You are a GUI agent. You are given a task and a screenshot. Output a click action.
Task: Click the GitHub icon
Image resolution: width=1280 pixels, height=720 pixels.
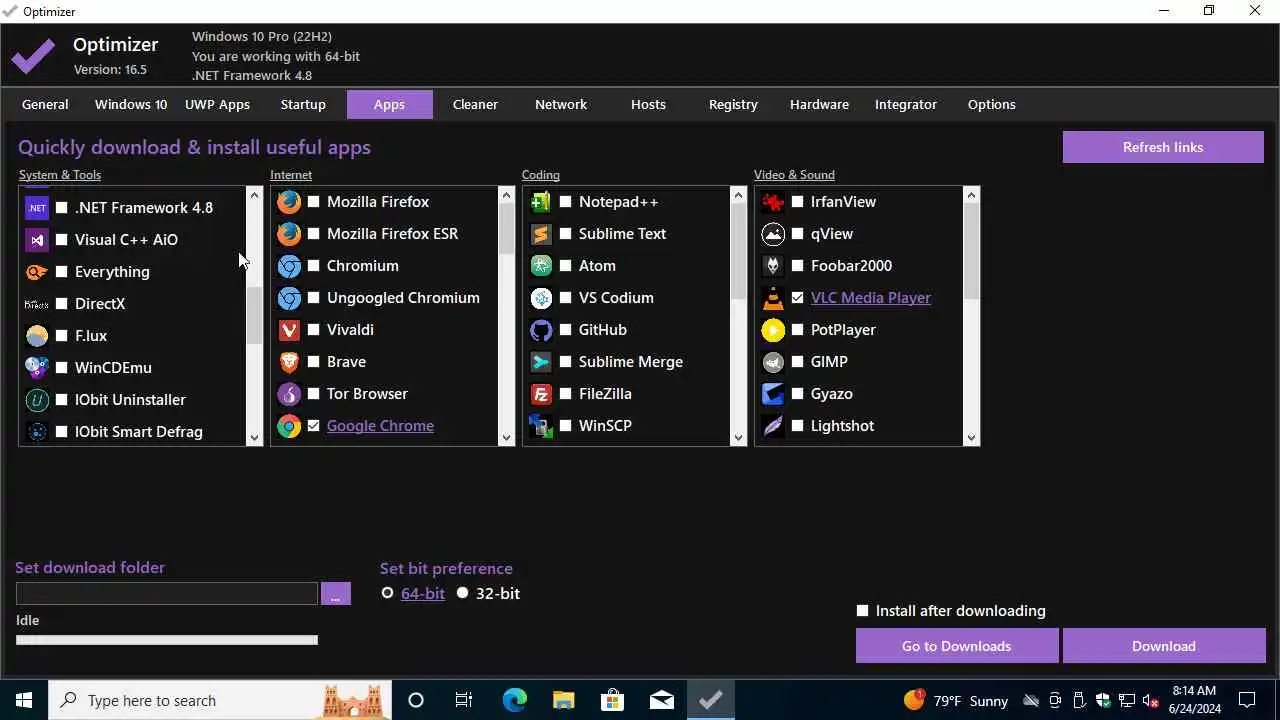pyautogui.click(x=541, y=330)
